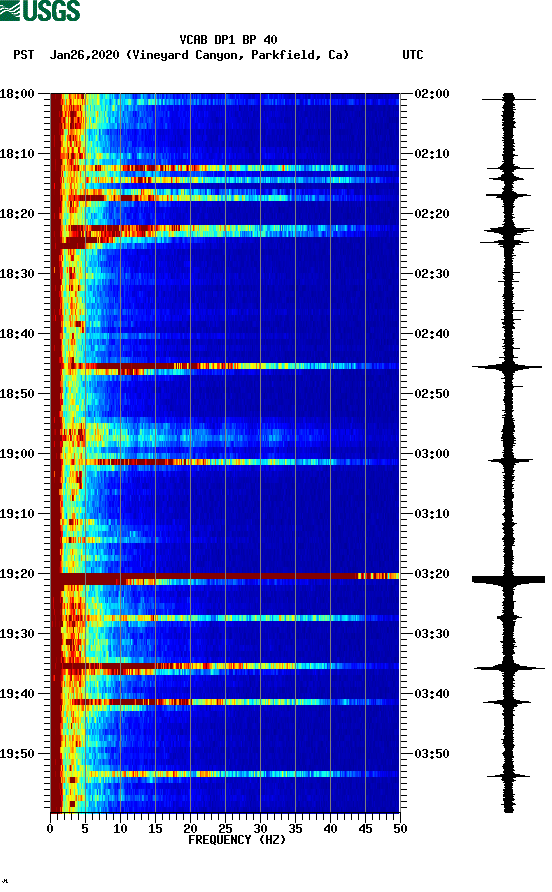Click the Vineyard Canyon, Parkfield, Ca location text
The height and width of the screenshot is (892, 552).
pyautogui.click(x=237, y=55)
